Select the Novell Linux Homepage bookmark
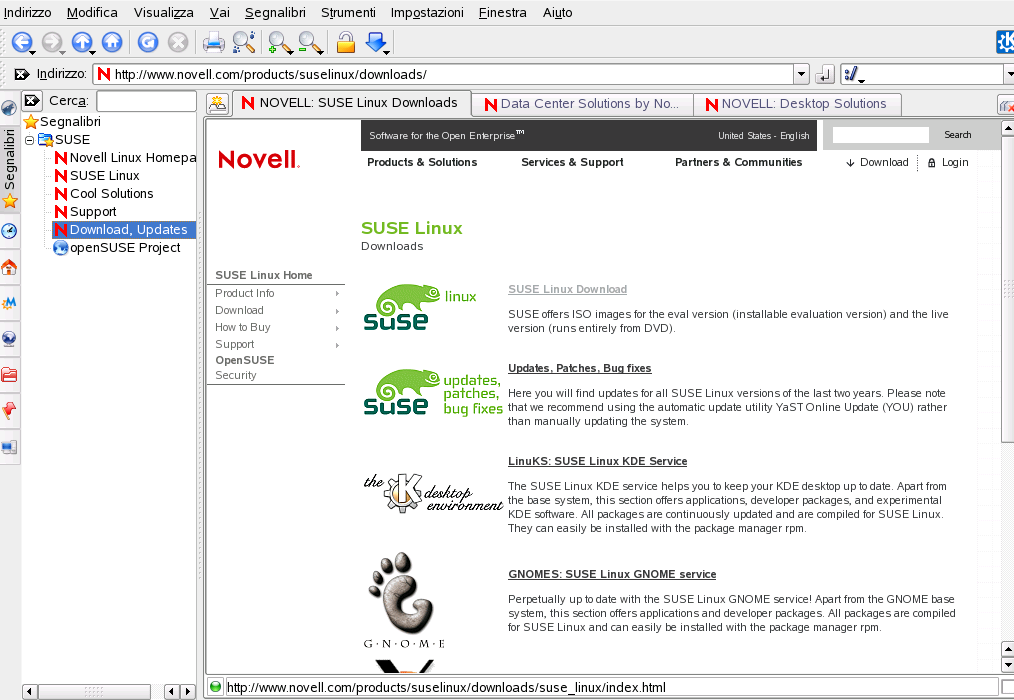The width and height of the screenshot is (1014, 700). 125,158
